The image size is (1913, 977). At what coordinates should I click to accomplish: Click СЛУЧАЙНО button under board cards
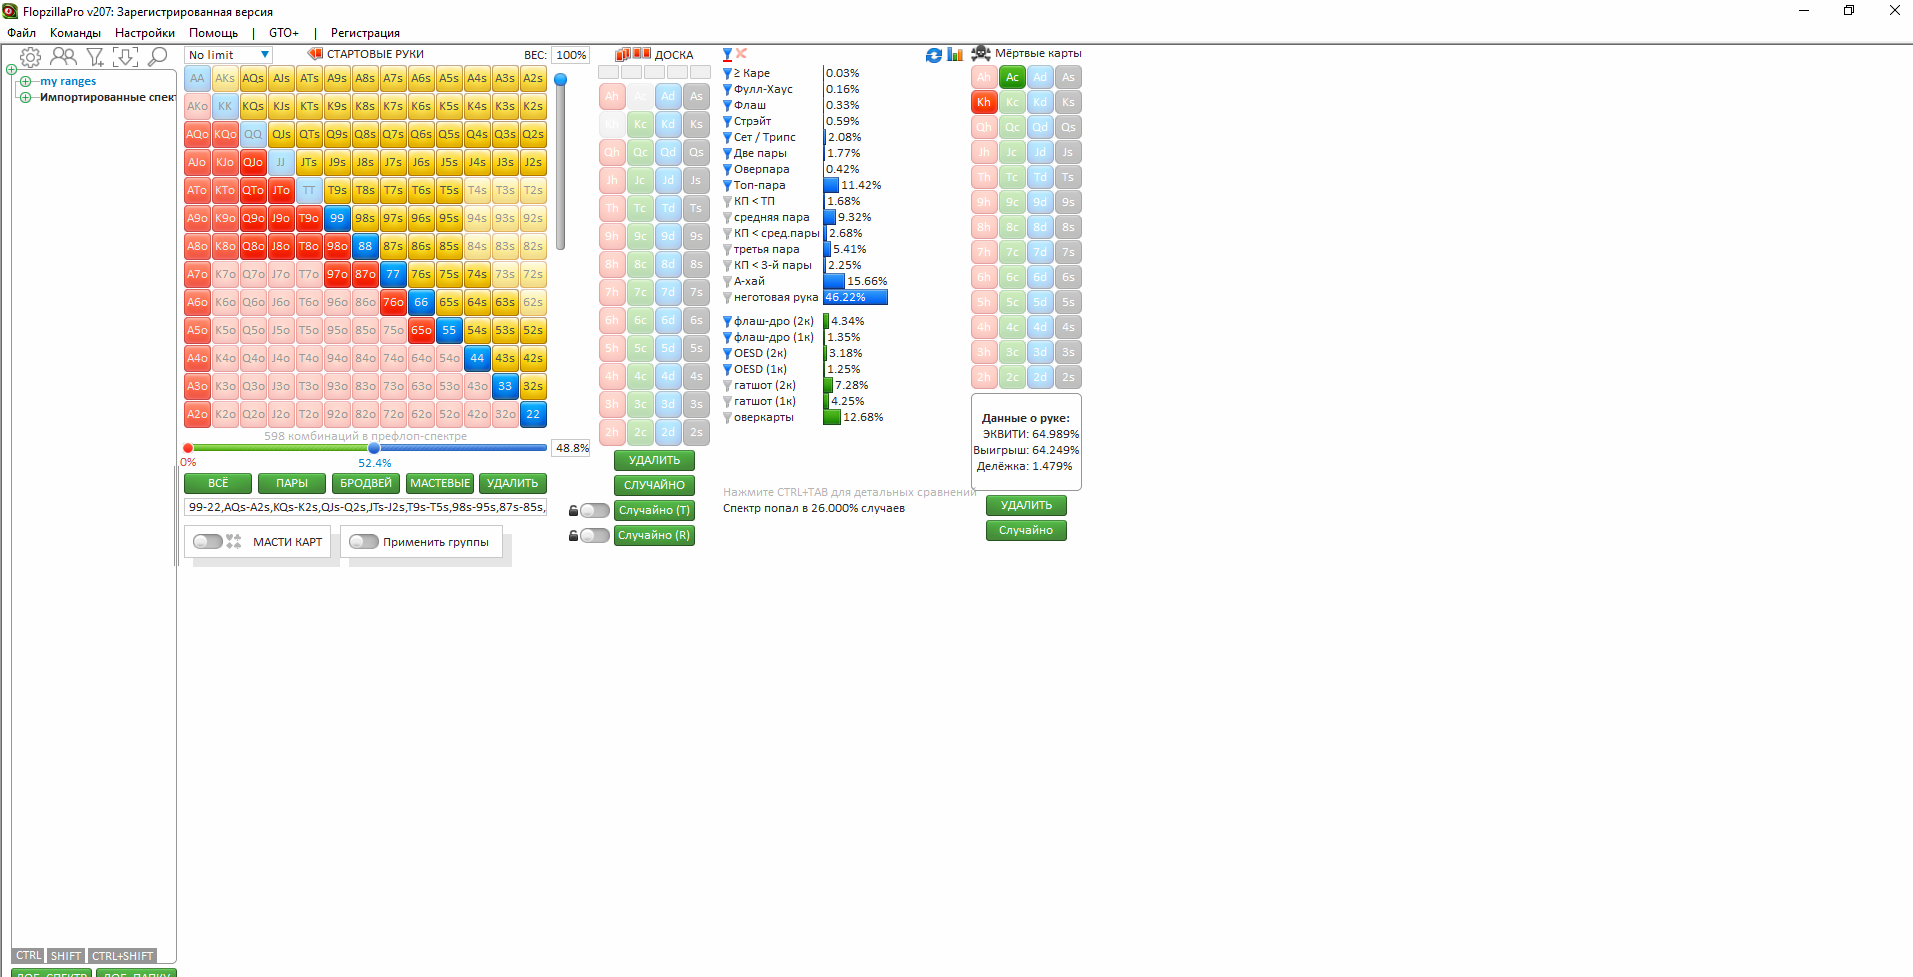(x=654, y=485)
